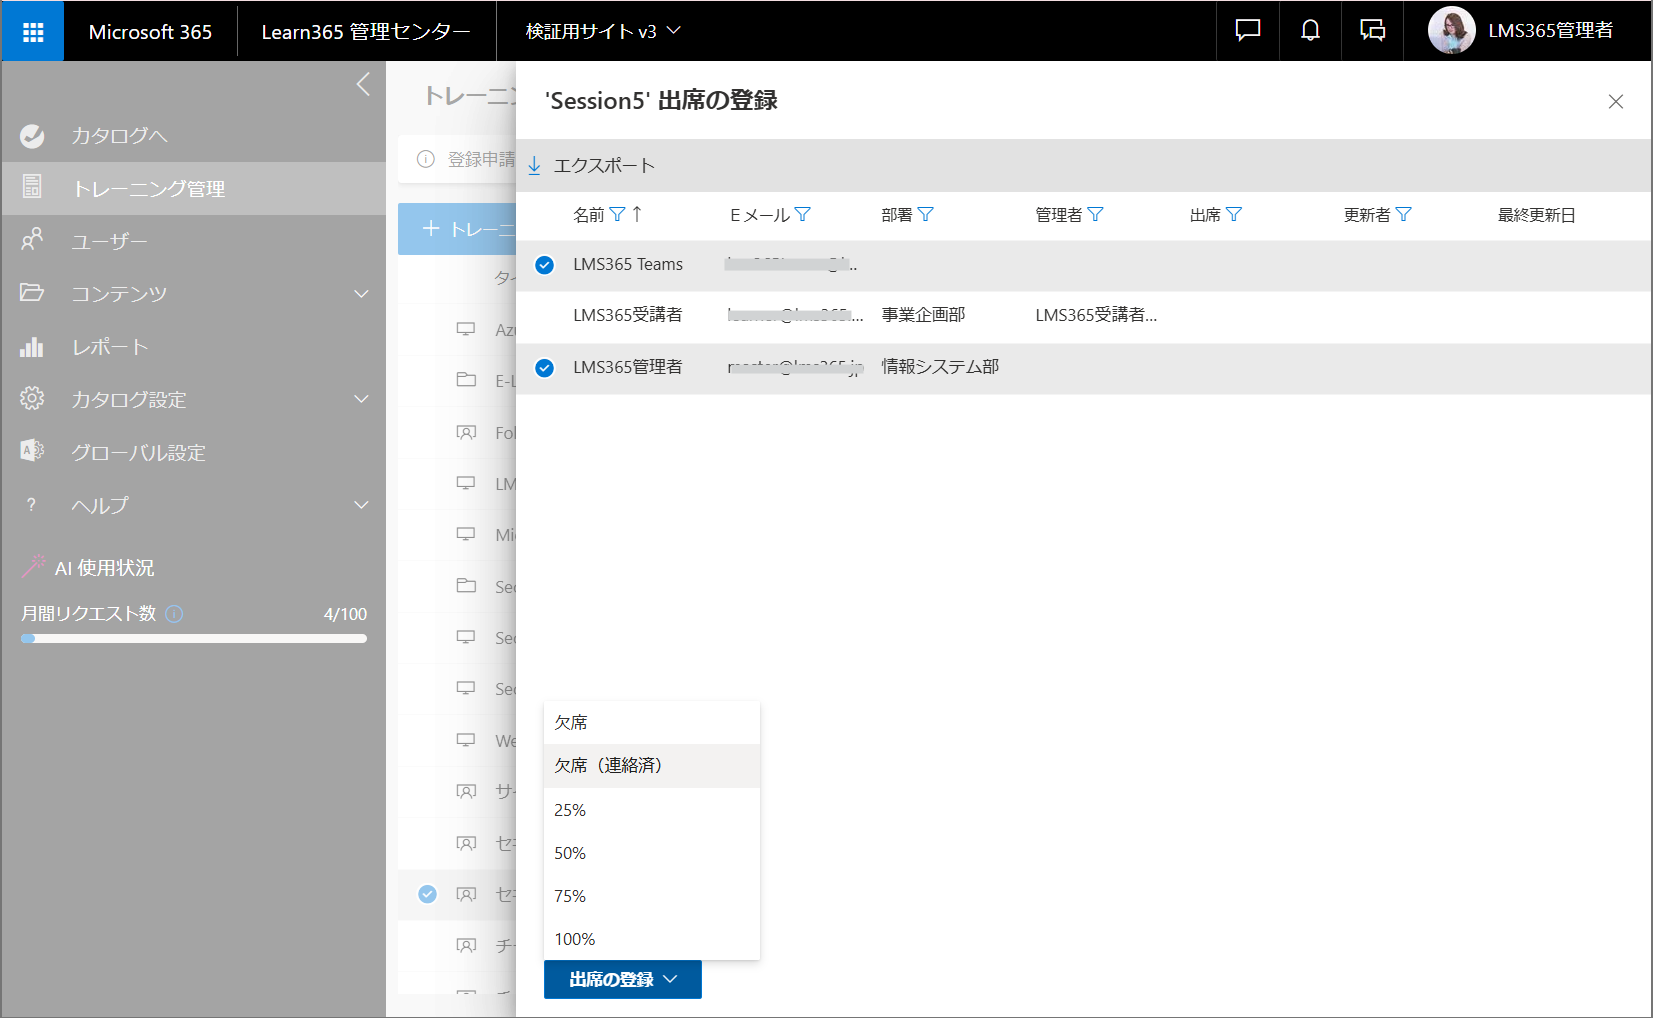
Task: Click the ユーザー people icon
Action: coord(32,240)
